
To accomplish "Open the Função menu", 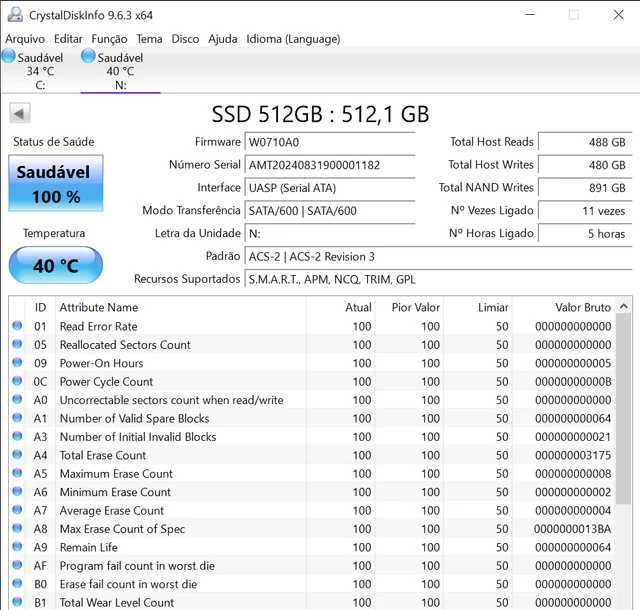I will click(109, 39).
